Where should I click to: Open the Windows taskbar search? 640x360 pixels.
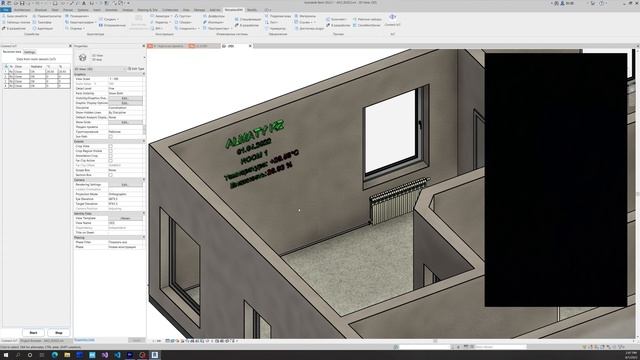[x=18, y=355]
